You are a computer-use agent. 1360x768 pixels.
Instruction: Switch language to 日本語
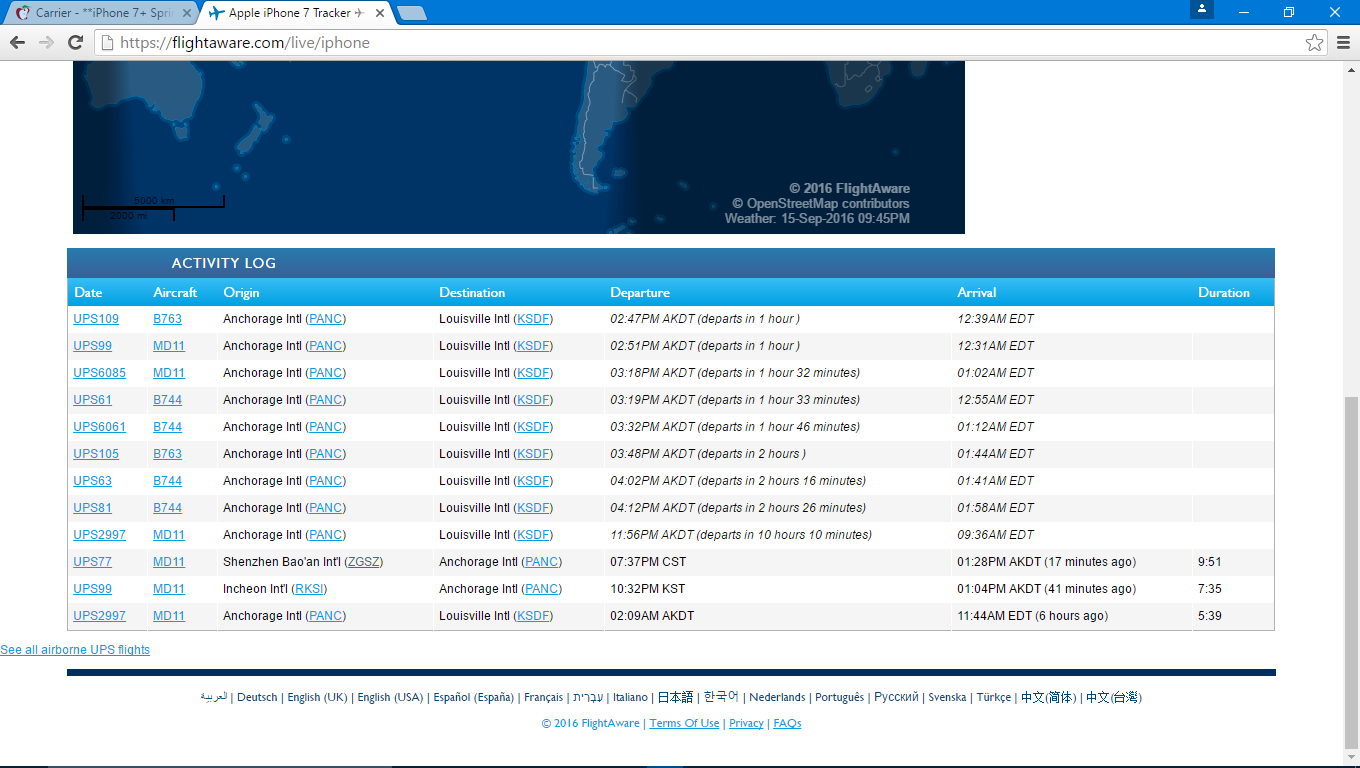click(675, 698)
